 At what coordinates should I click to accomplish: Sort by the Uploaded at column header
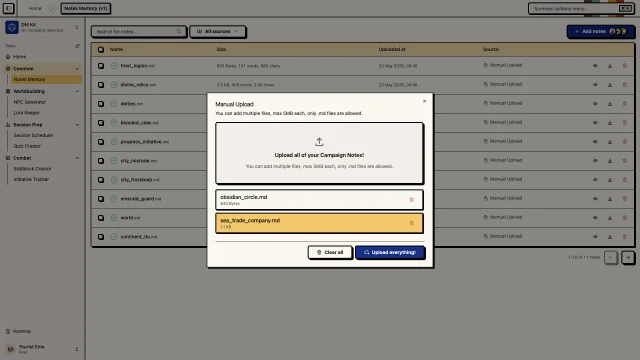[x=392, y=49]
